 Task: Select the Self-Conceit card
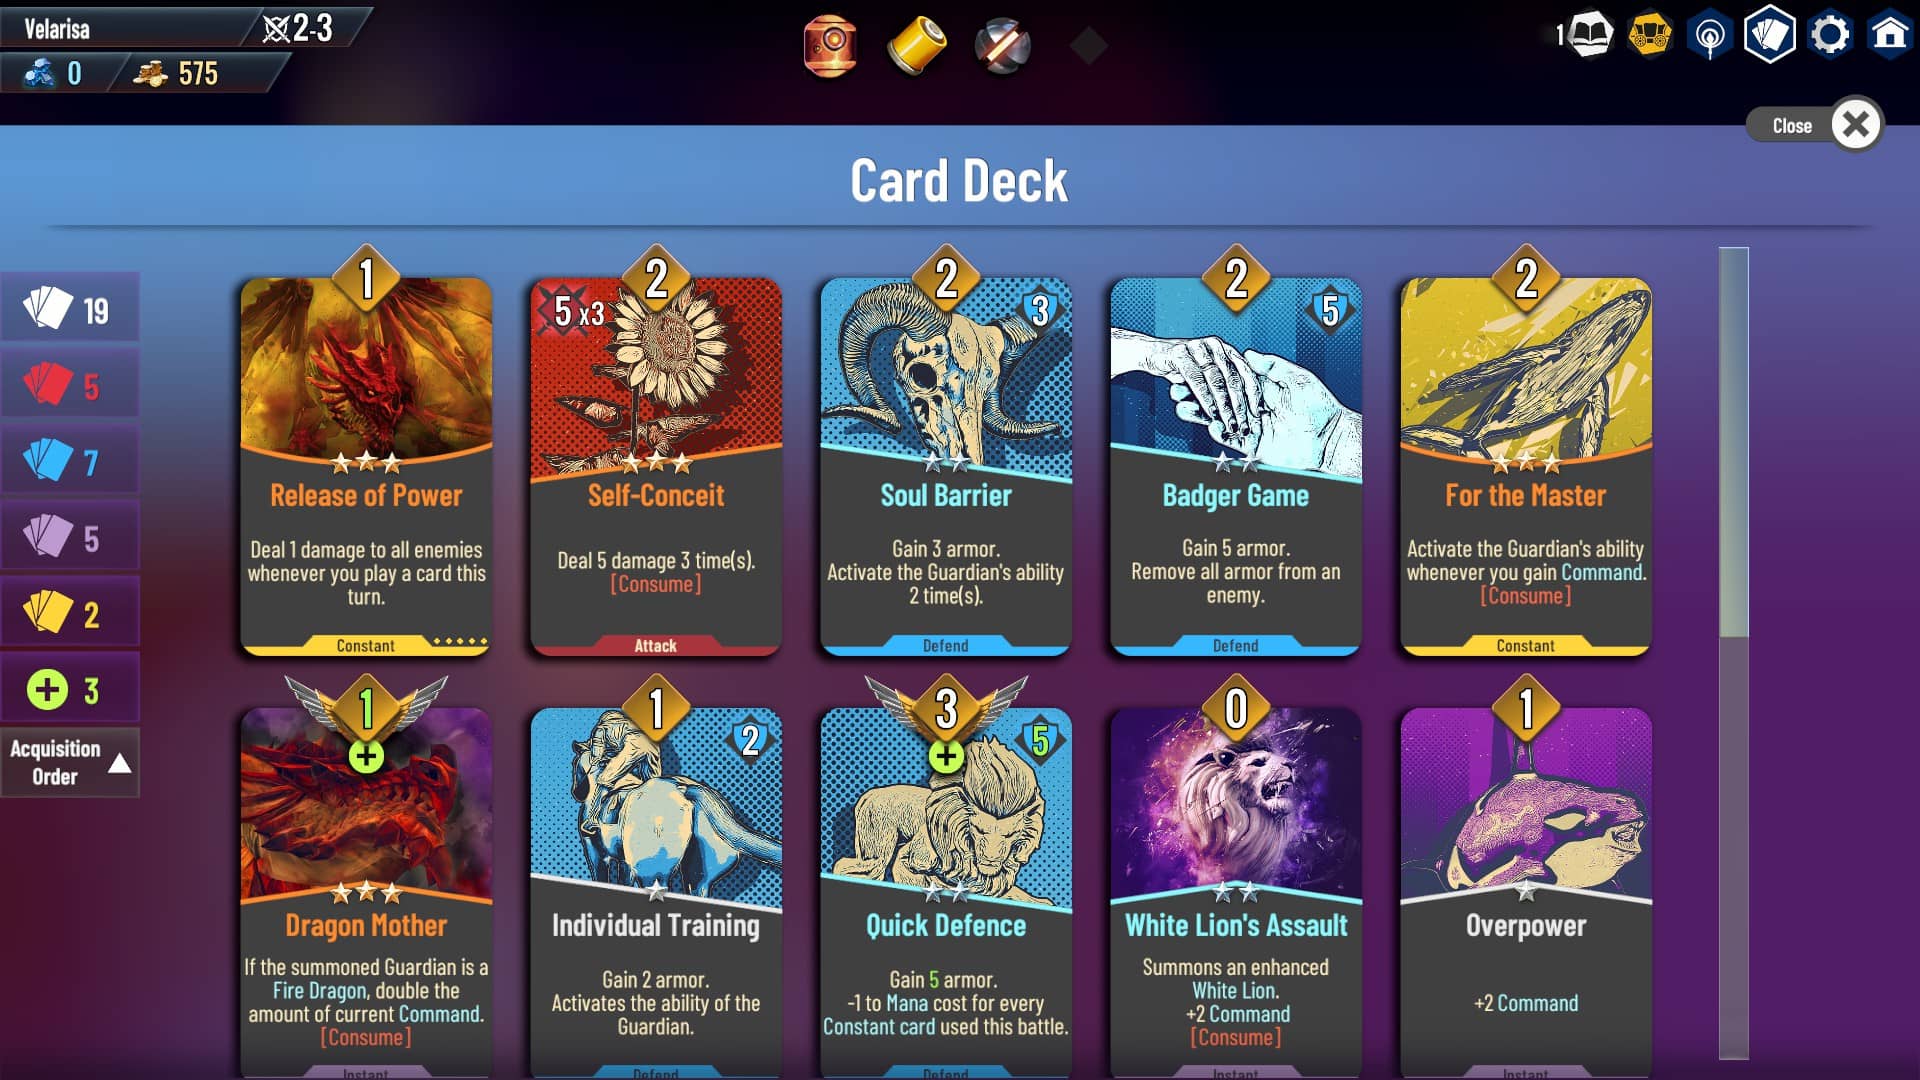click(x=656, y=466)
